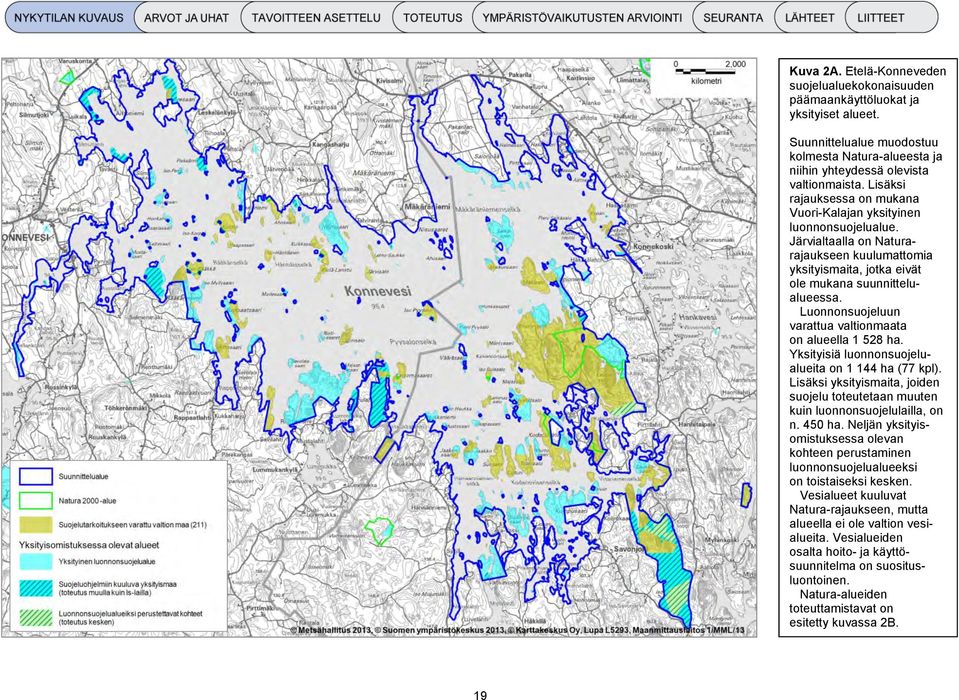Switch to the SEURANTA tab
Screen dimensions: 959x700
(x=733, y=18)
